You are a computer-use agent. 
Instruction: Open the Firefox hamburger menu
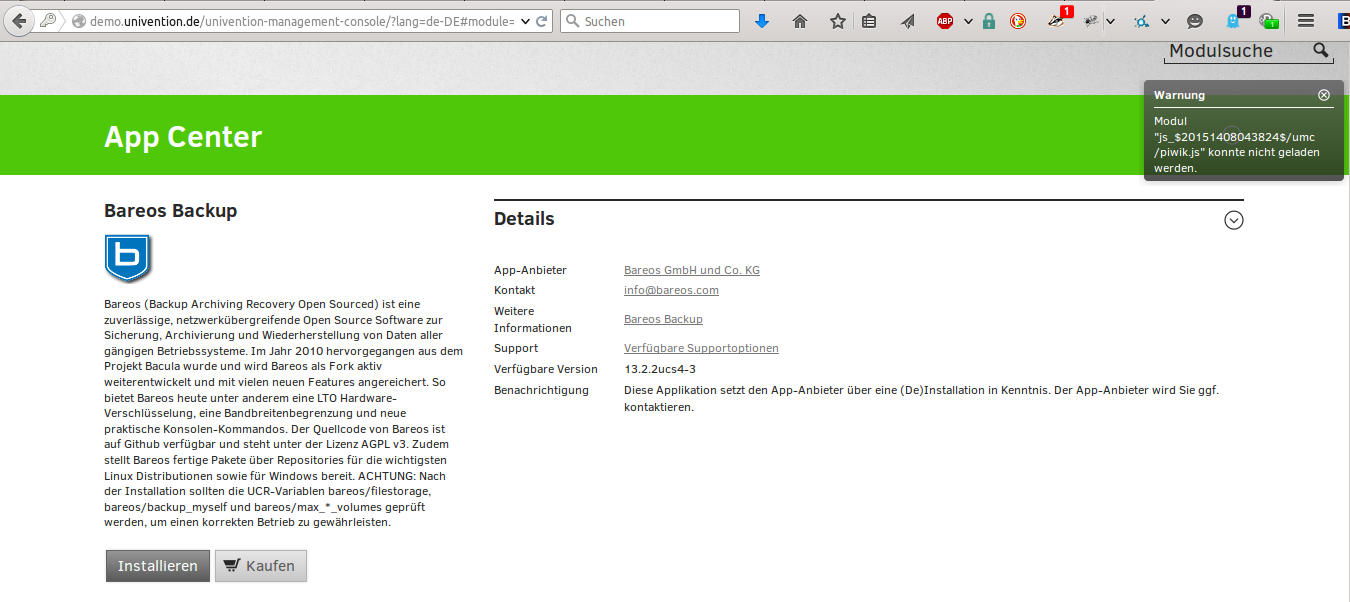[x=1305, y=21]
